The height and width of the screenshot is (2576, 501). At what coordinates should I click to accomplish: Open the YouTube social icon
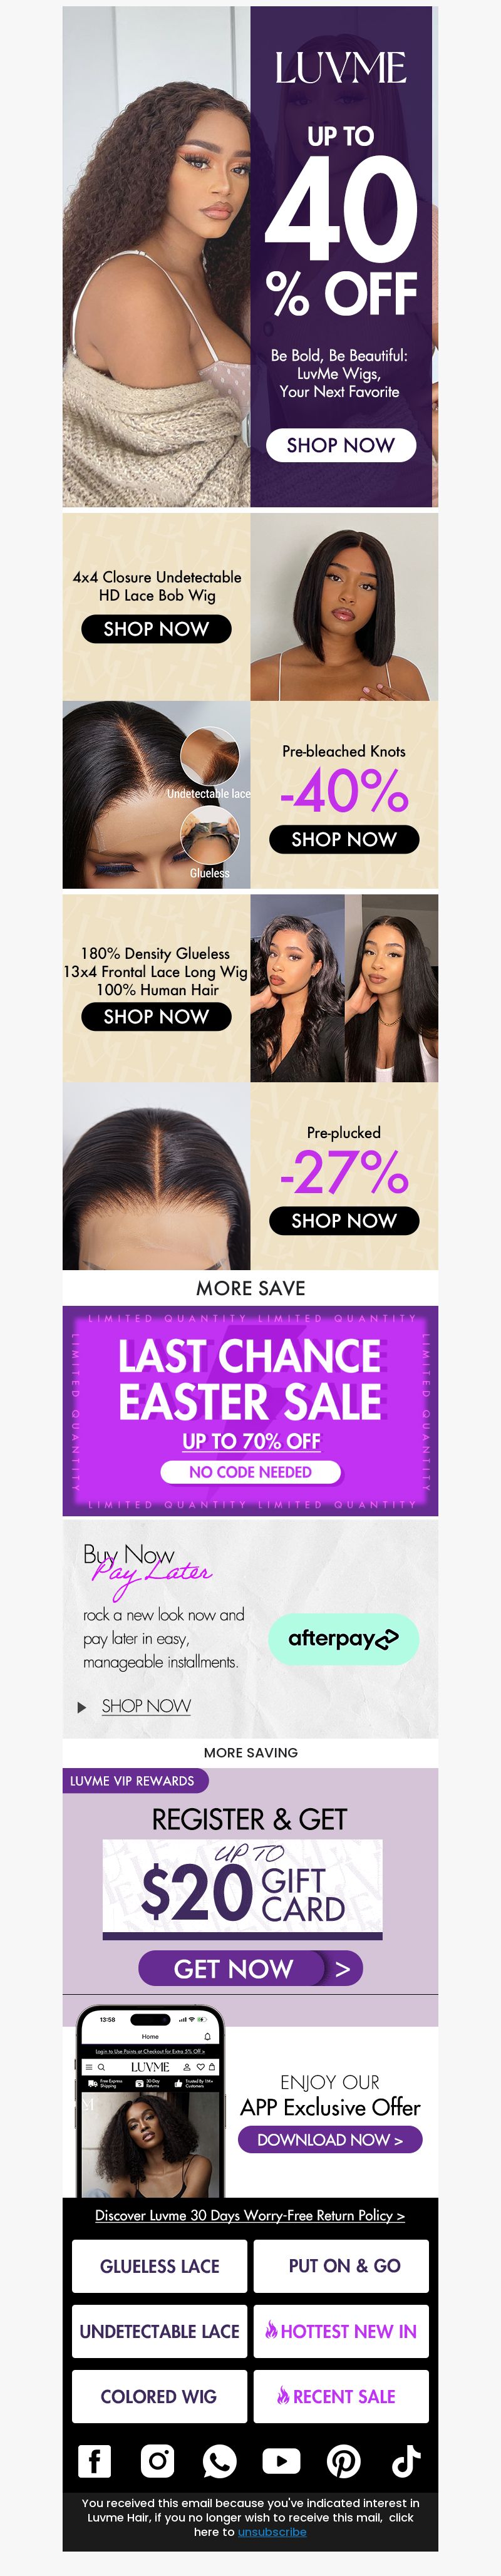coord(281,2461)
